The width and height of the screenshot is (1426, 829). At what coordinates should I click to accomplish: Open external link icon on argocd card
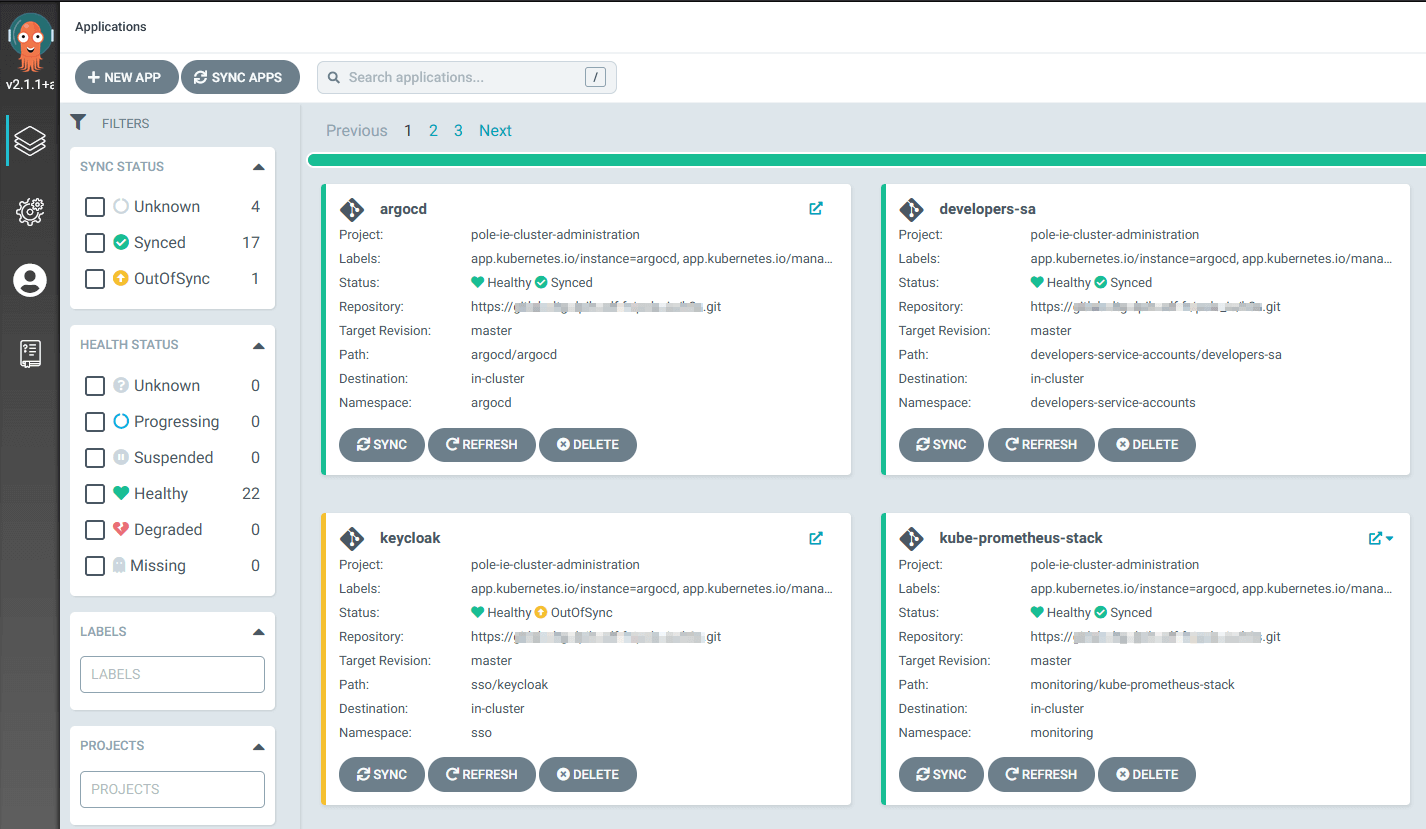click(x=816, y=208)
